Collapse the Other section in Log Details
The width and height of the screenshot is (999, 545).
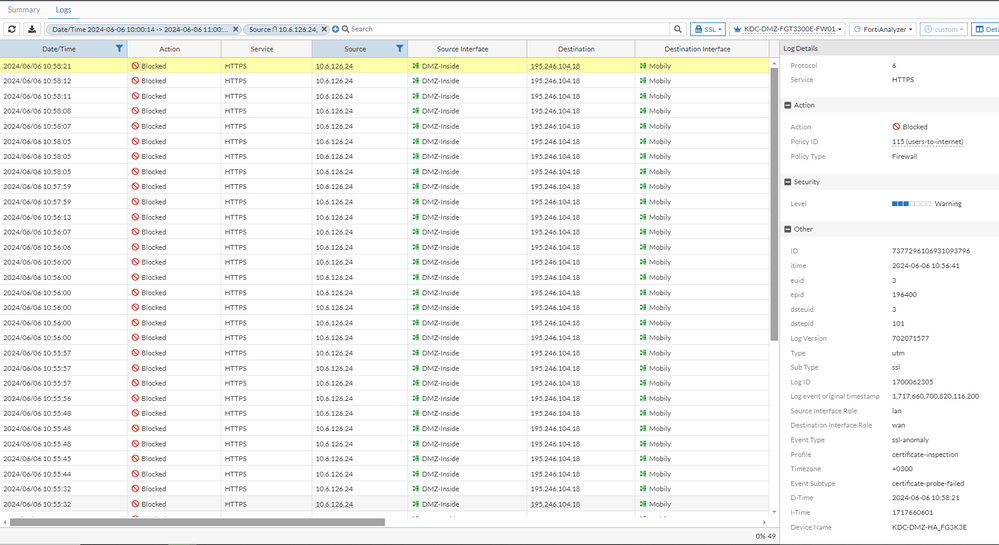(x=788, y=229)
